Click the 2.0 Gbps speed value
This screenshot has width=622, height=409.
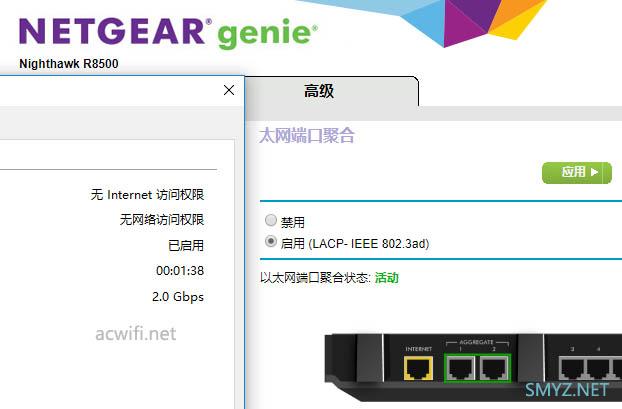coord(178,297)
